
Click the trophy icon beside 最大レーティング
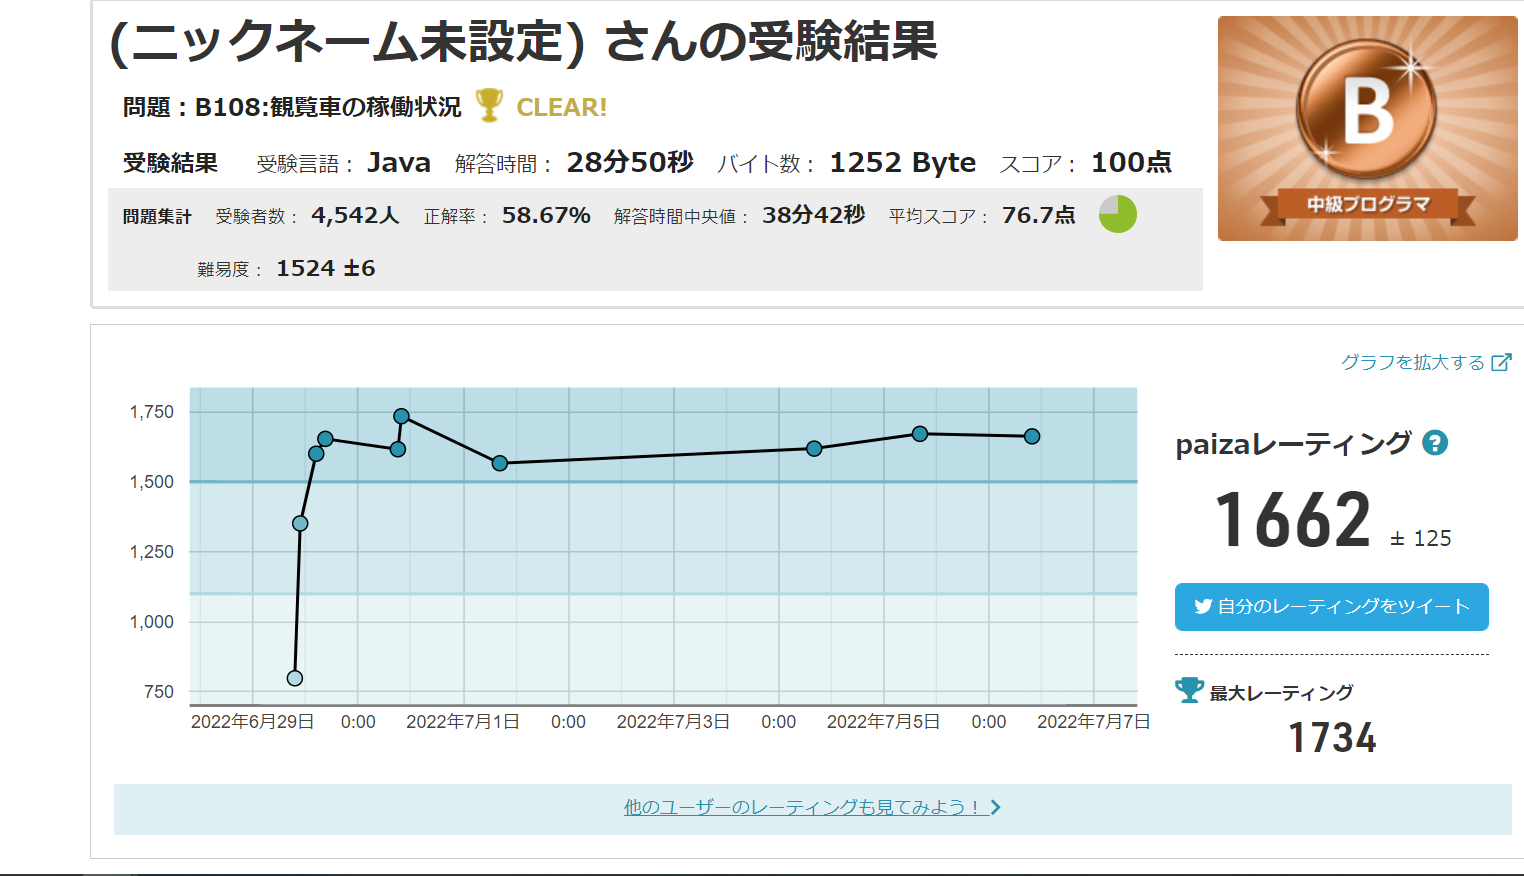pos(1189,691)
